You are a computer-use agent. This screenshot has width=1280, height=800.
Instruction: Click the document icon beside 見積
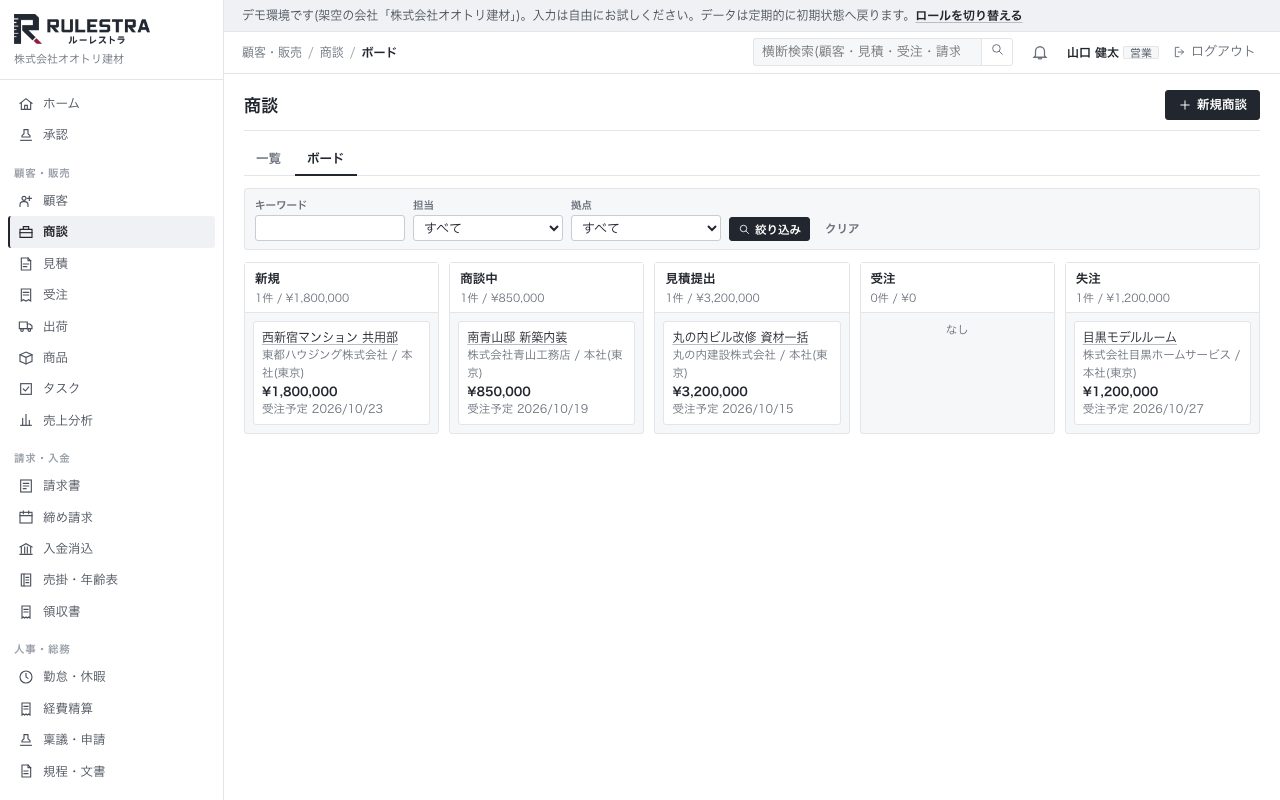coord(26,264)
